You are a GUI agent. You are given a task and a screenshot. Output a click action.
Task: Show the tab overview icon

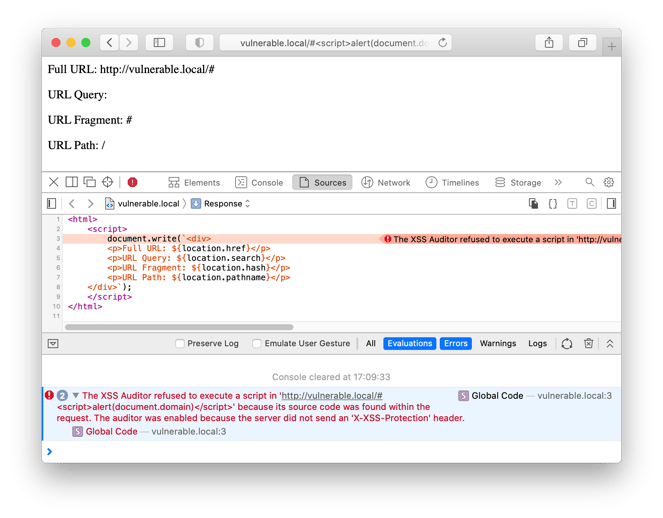[x=582, y=43]
